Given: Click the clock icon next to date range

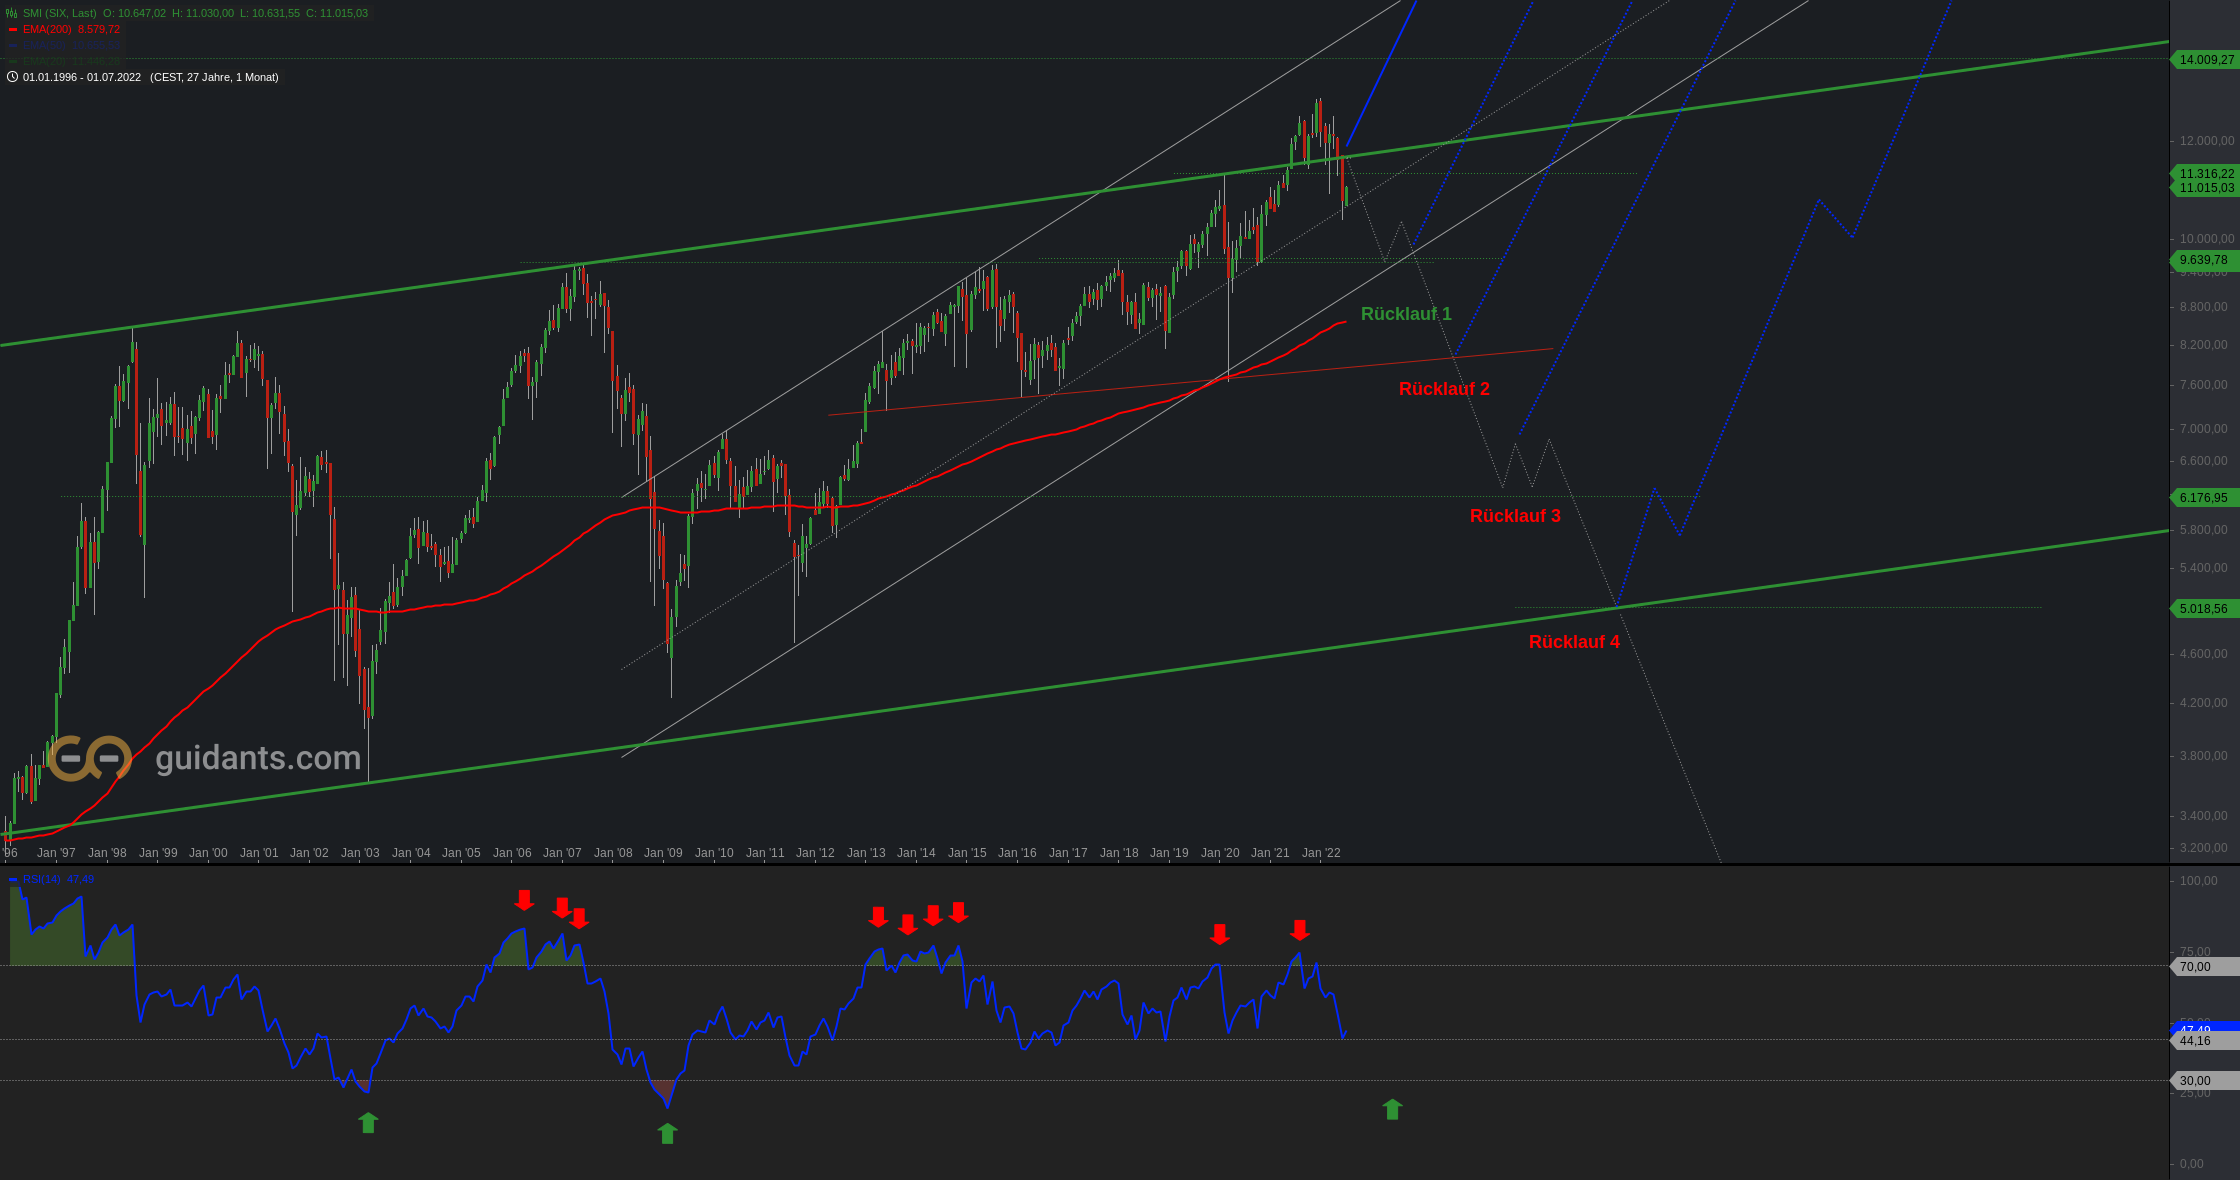Looking at the screenshot, I should pos(12,77).
